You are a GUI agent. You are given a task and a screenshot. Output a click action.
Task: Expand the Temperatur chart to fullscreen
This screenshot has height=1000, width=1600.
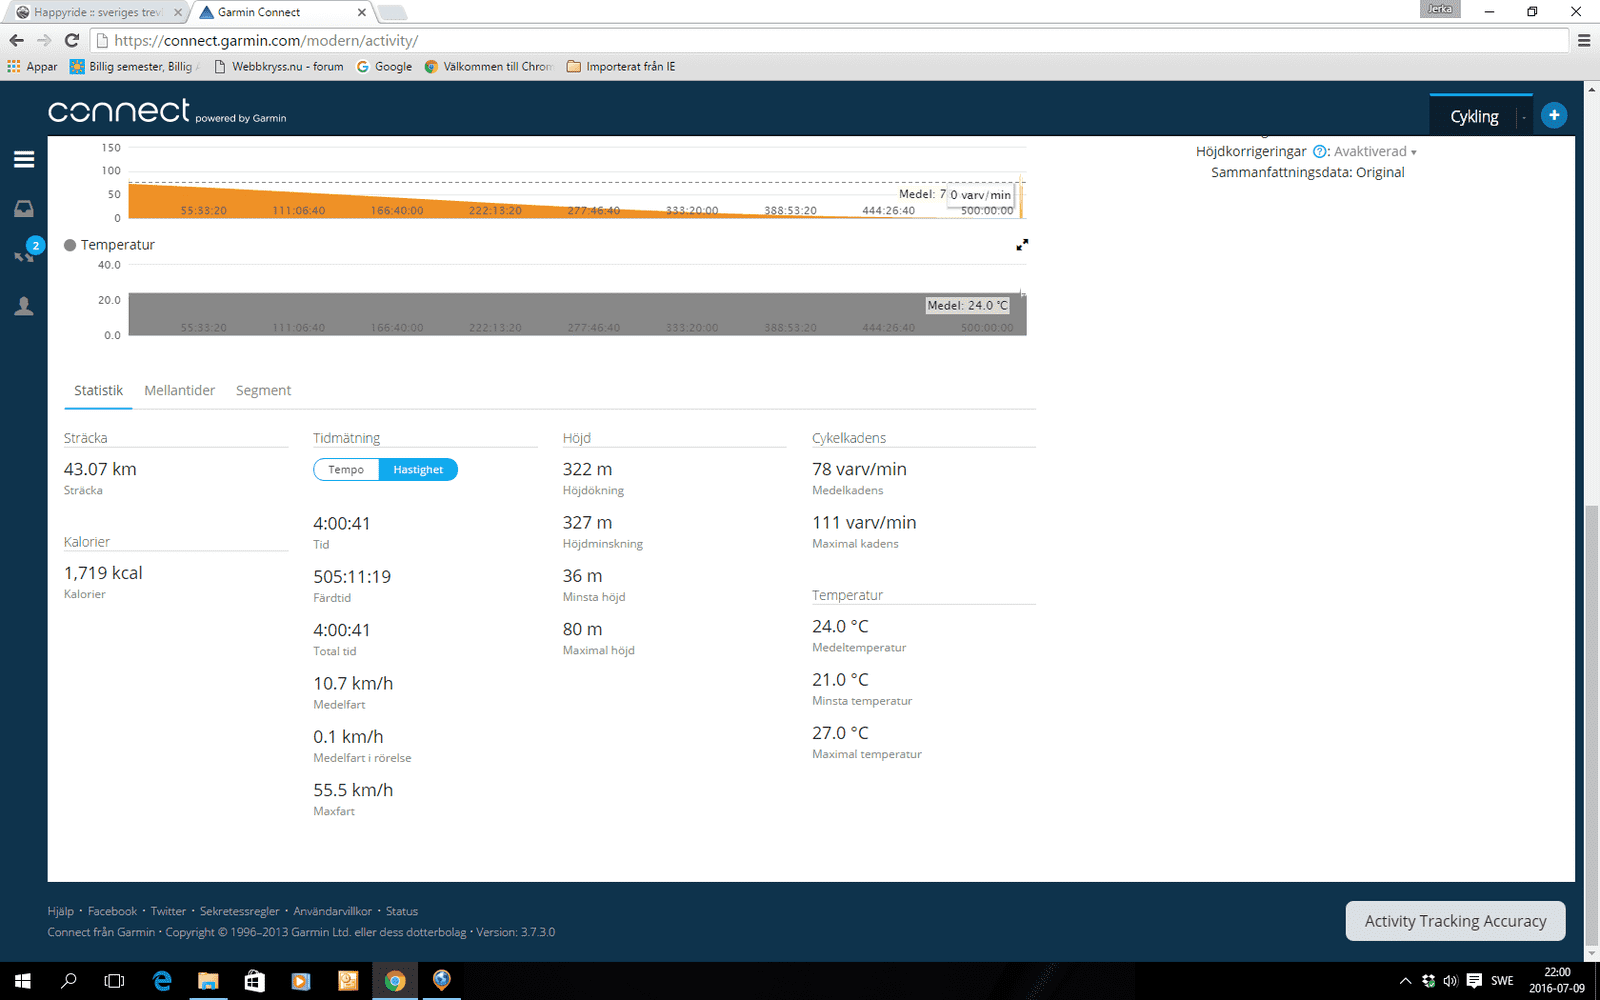tap(1022, 245)
